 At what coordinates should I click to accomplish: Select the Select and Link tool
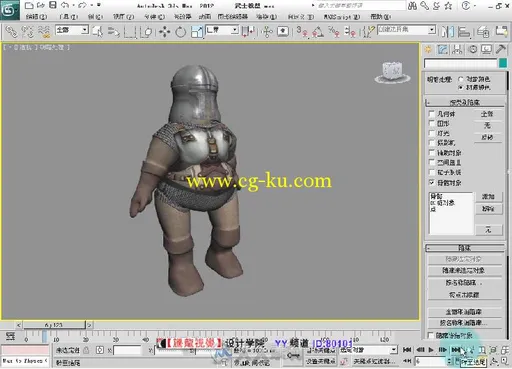11,32
